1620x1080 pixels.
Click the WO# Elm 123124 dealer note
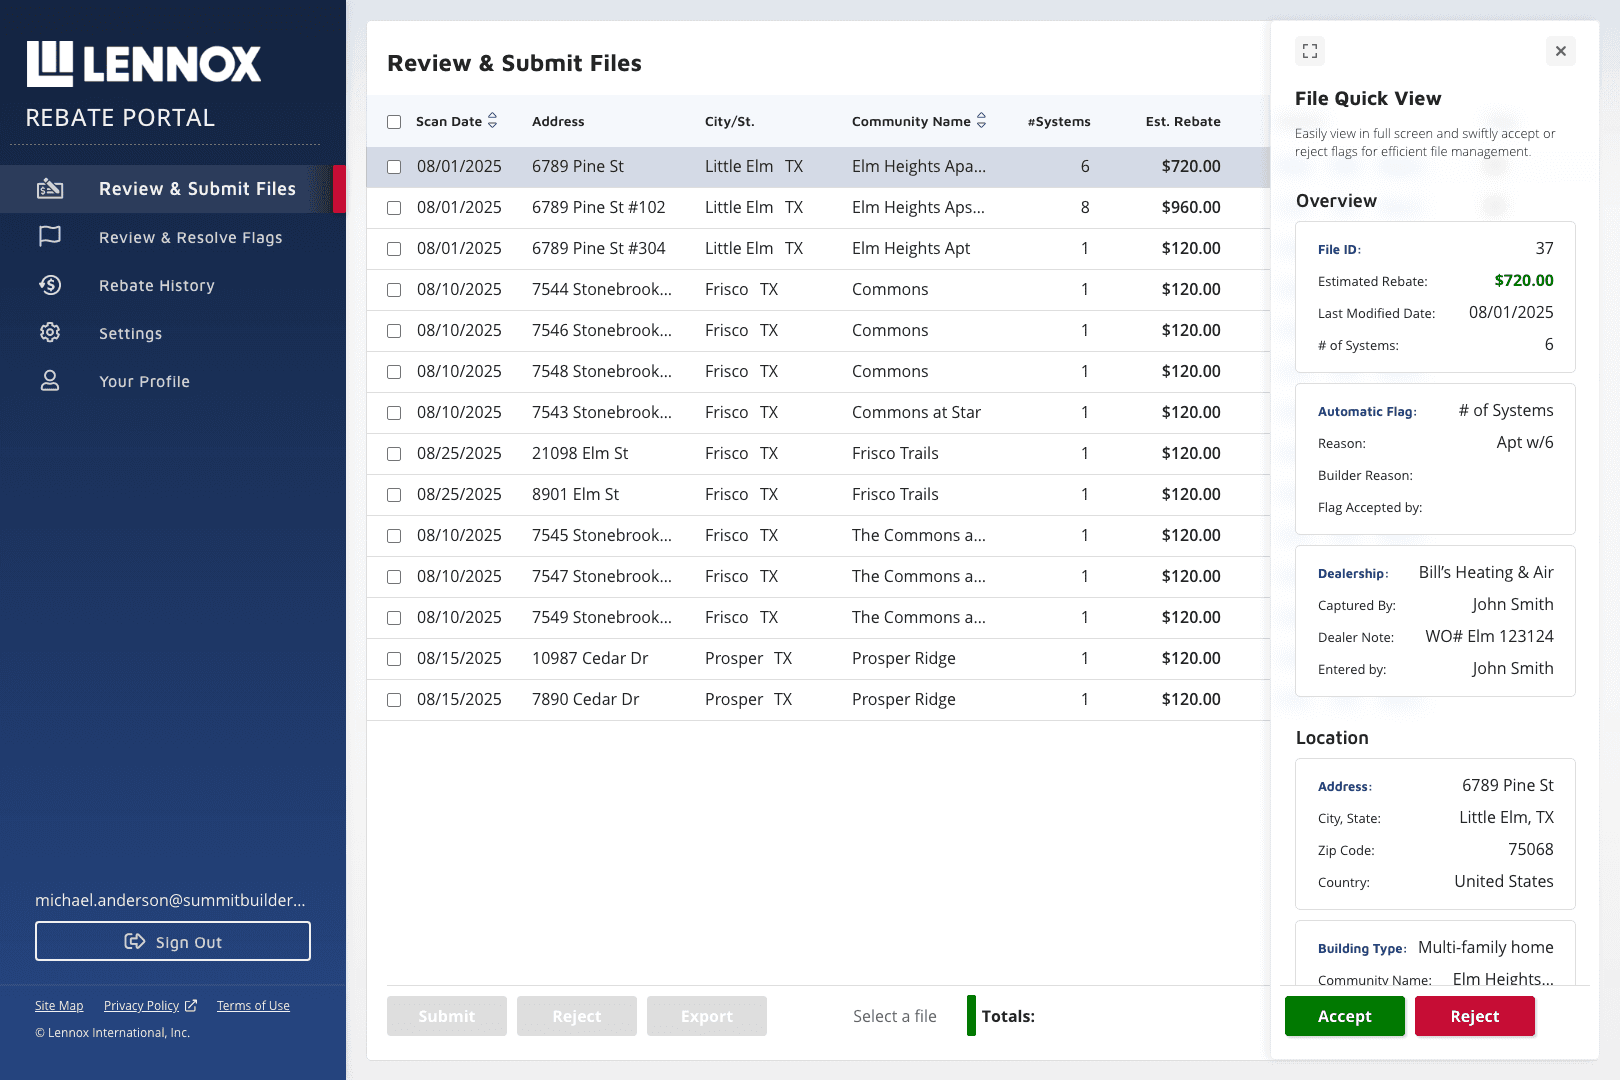(1489, 636)
